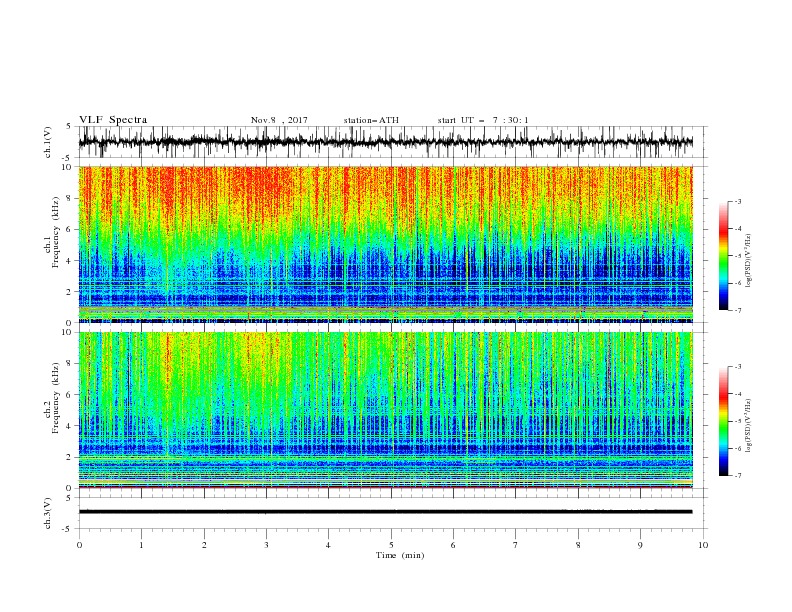
Task: Select the ch.2 "Frequency (kHz)" axis label
Action: [x=56, y=398]
